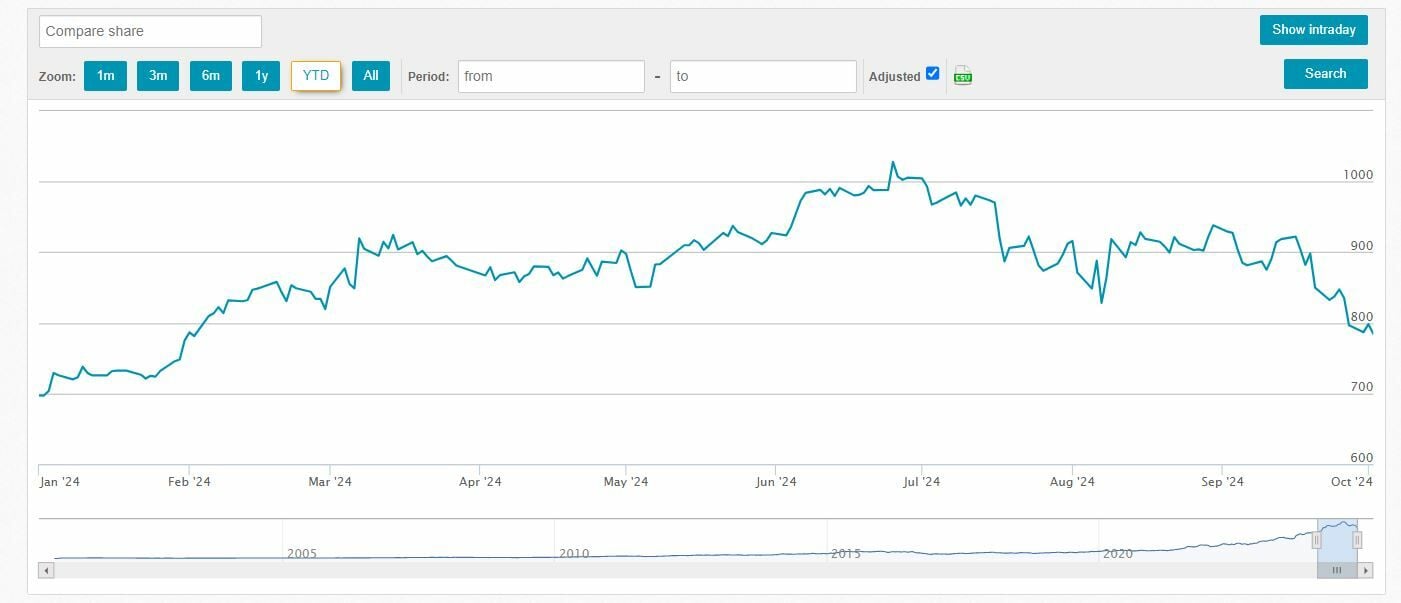
Task: Focus the Compare share input field
Action: coord(150,31)
